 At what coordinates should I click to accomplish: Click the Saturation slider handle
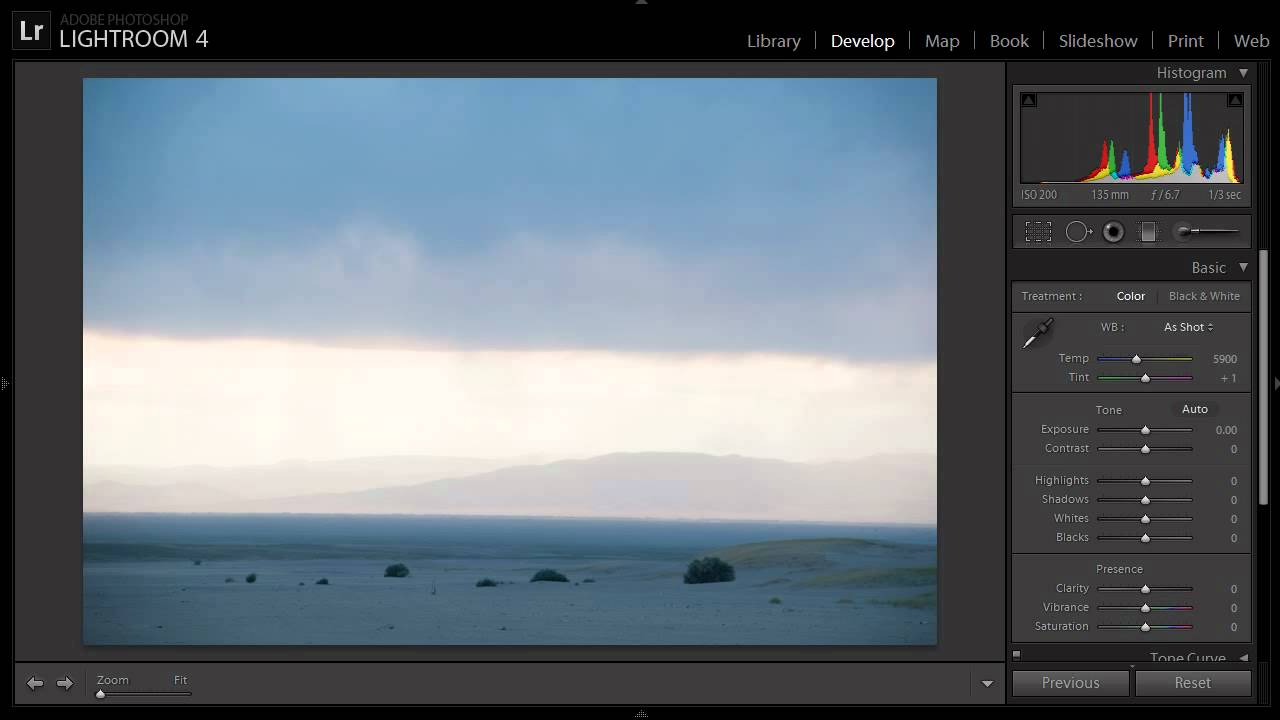(x=1145, y=627)
